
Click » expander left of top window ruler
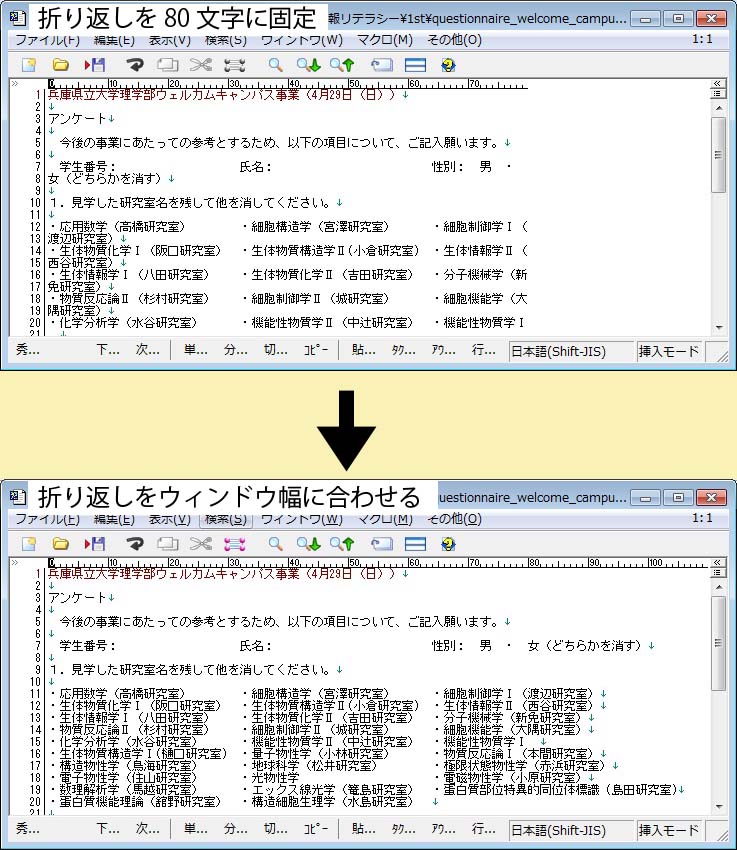[15, 83]
